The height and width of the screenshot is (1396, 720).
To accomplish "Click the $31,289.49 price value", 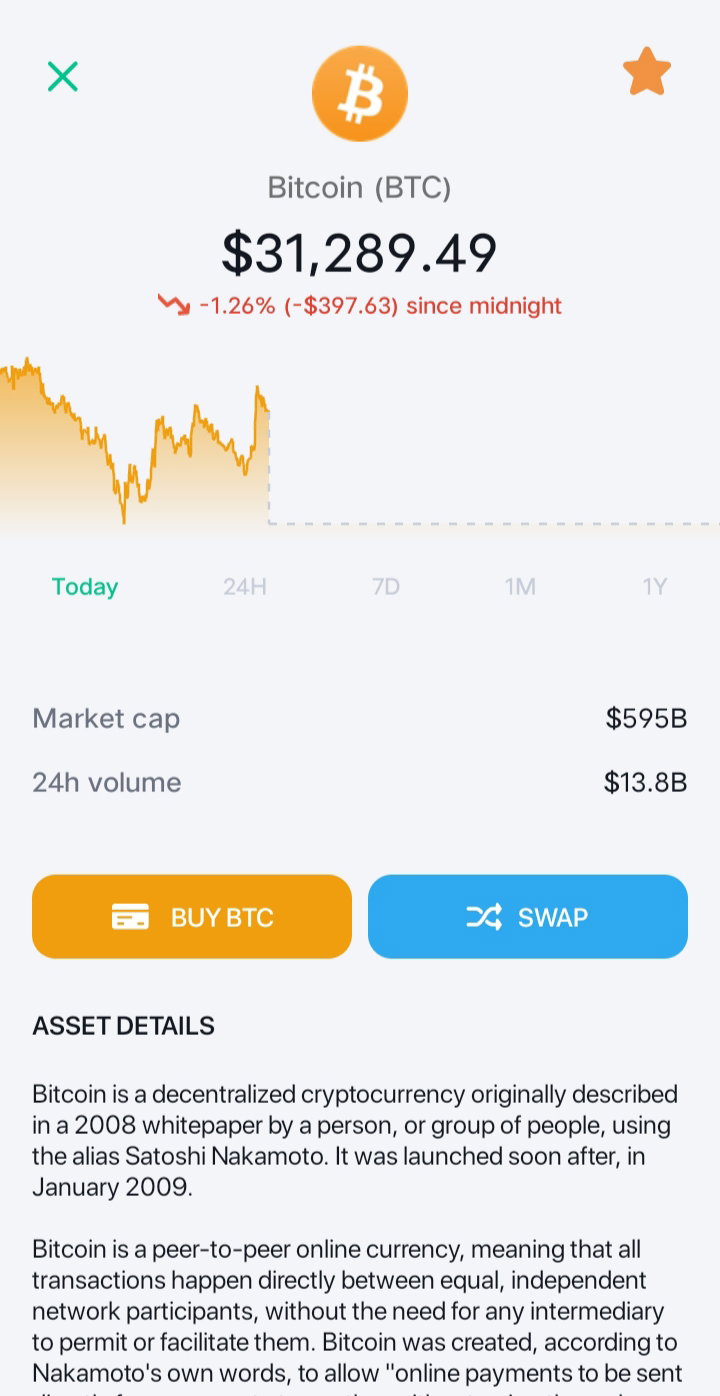I will pos(360,253).
